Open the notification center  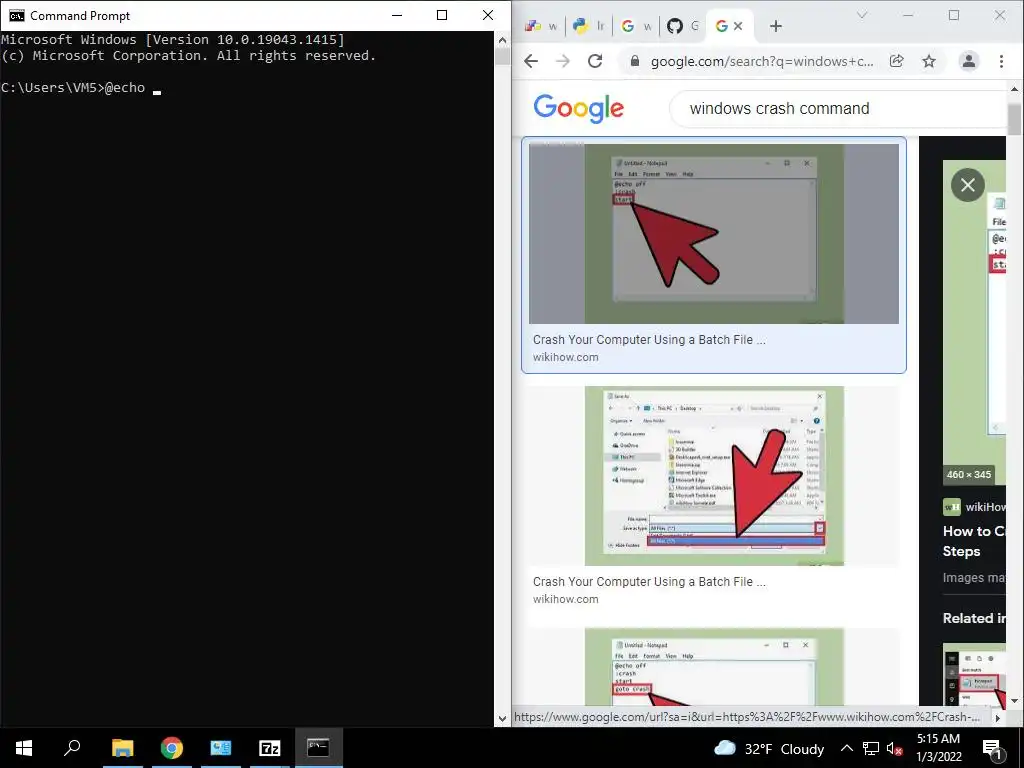click(x=993, y=748)
